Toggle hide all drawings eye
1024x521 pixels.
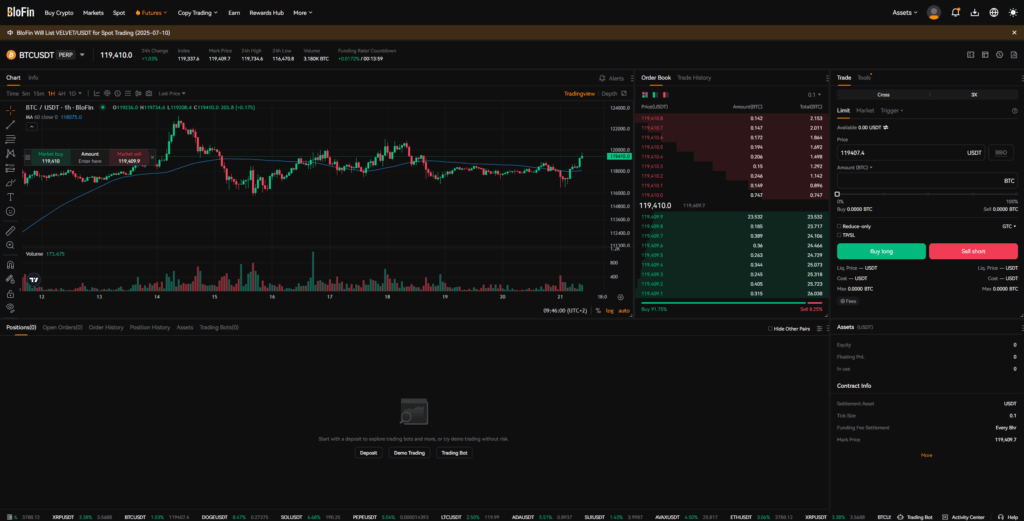pos(10,308)
